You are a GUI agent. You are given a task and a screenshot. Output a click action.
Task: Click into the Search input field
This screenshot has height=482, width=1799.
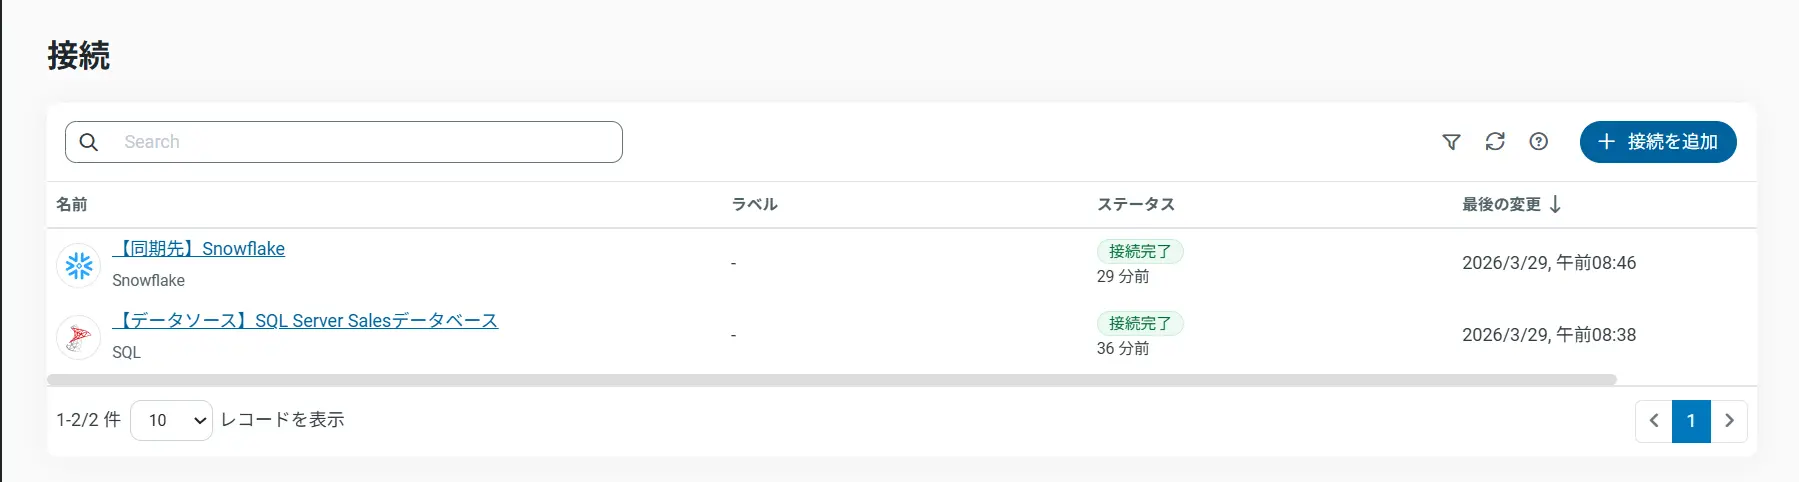pyautogui.click(x=360, y=142)
